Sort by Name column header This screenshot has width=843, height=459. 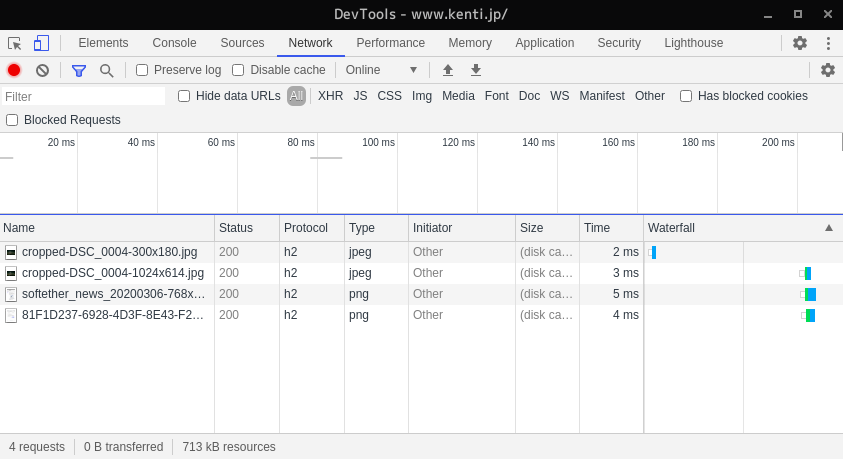click(x=107, y=228)
